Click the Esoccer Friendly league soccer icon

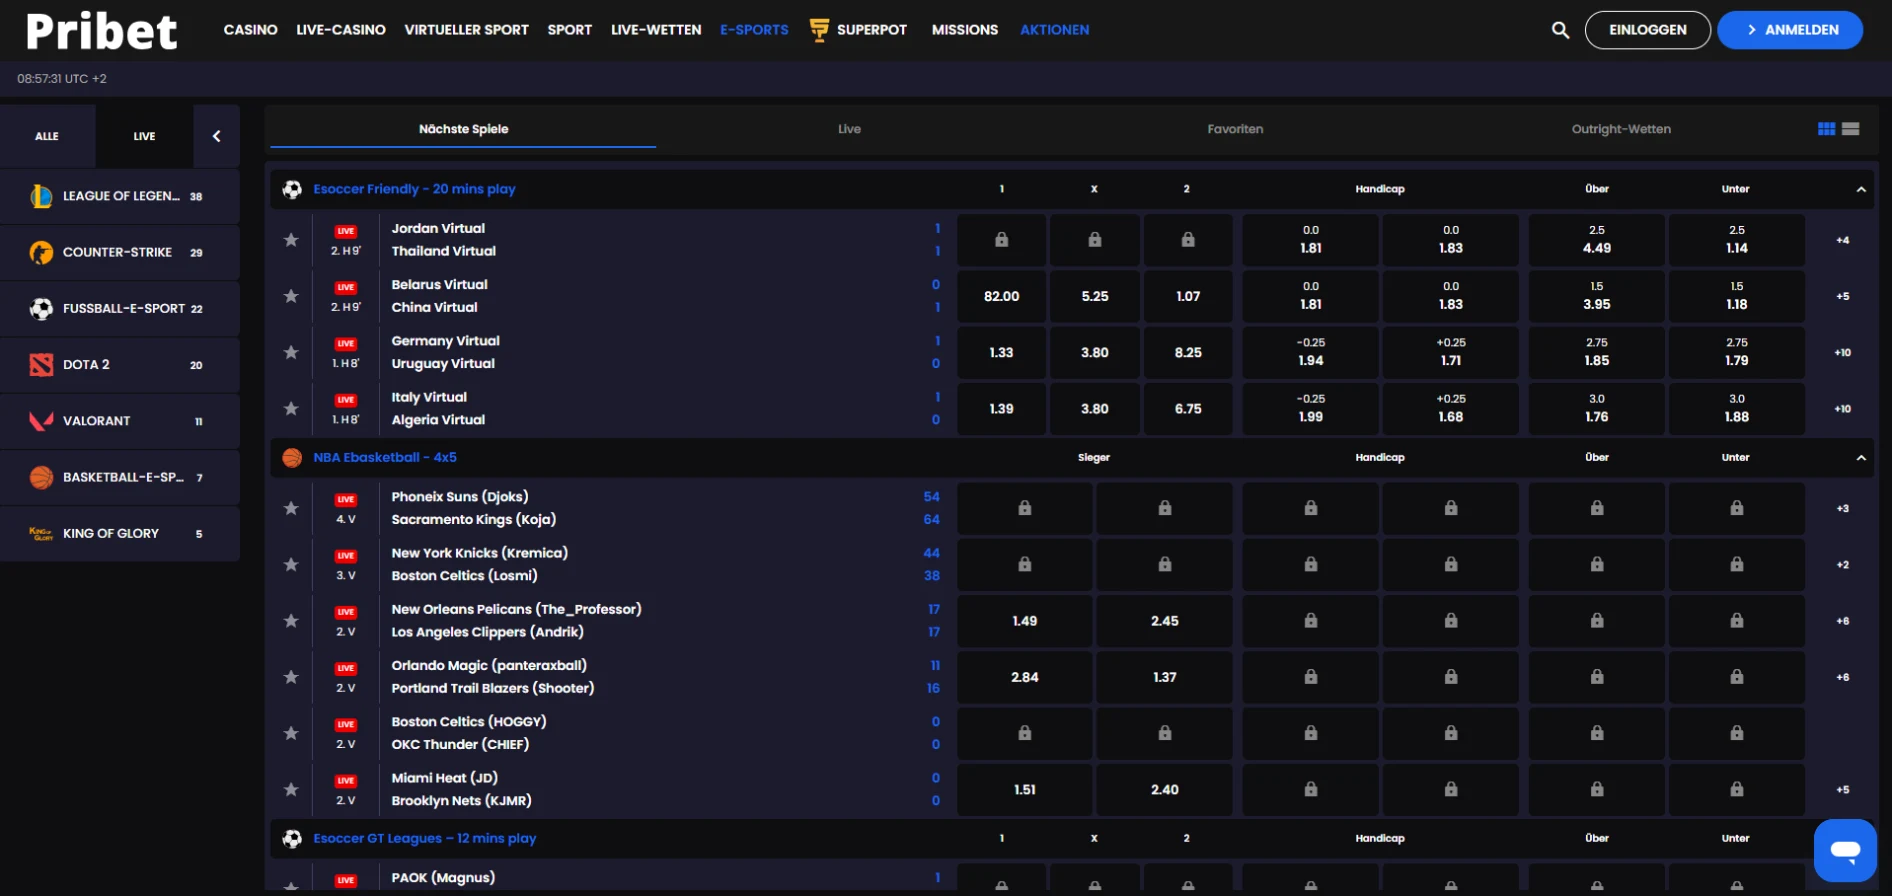[292, 189]
